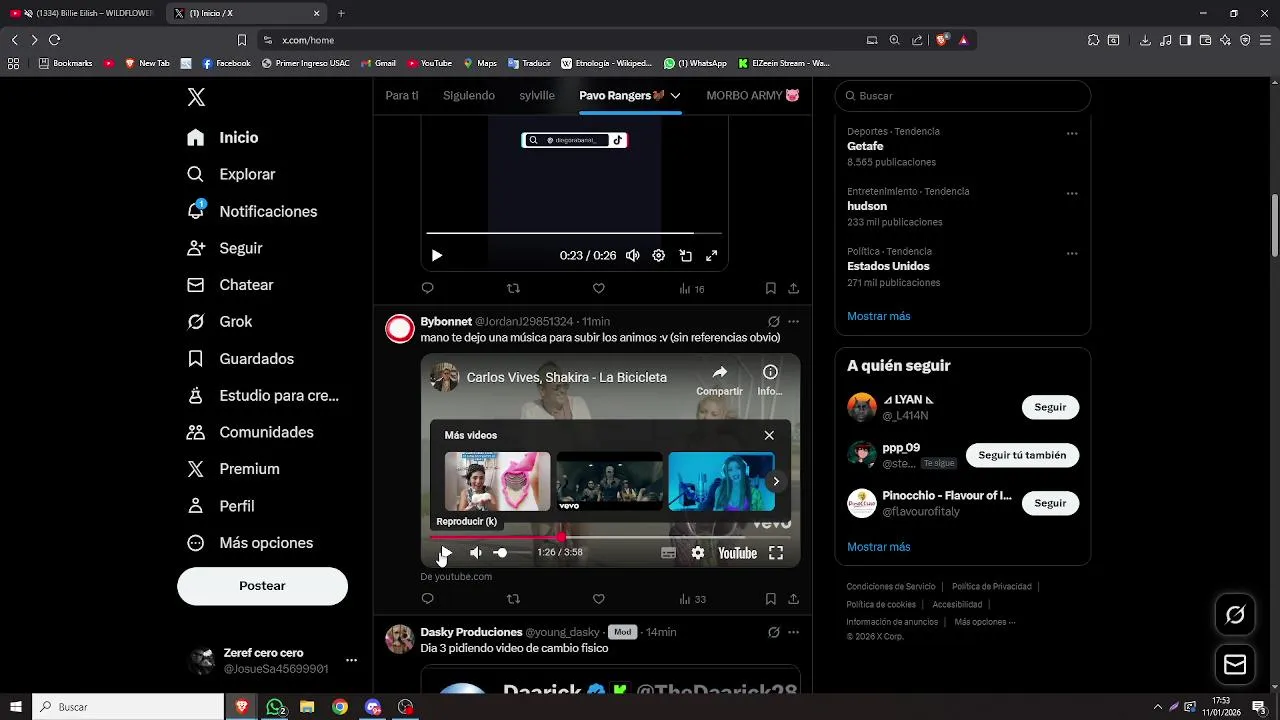
Task: Open floating Grok button at right
Action: (1235, 615)
